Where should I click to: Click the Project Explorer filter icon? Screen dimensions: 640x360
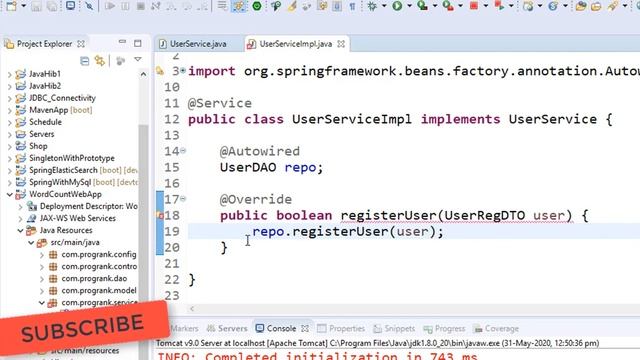click(120, 61)
